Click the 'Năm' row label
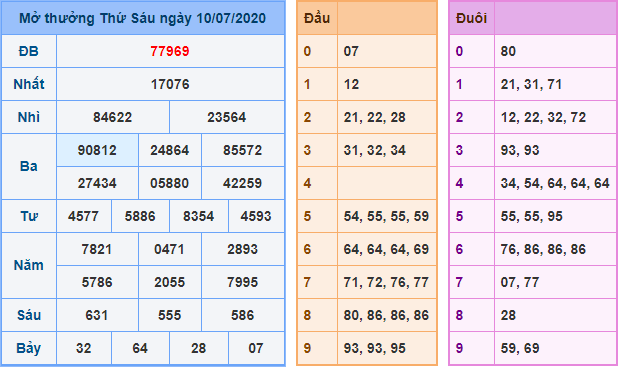Image resolution: width=619 pixels, height=367 pixels. click(29, 265)
